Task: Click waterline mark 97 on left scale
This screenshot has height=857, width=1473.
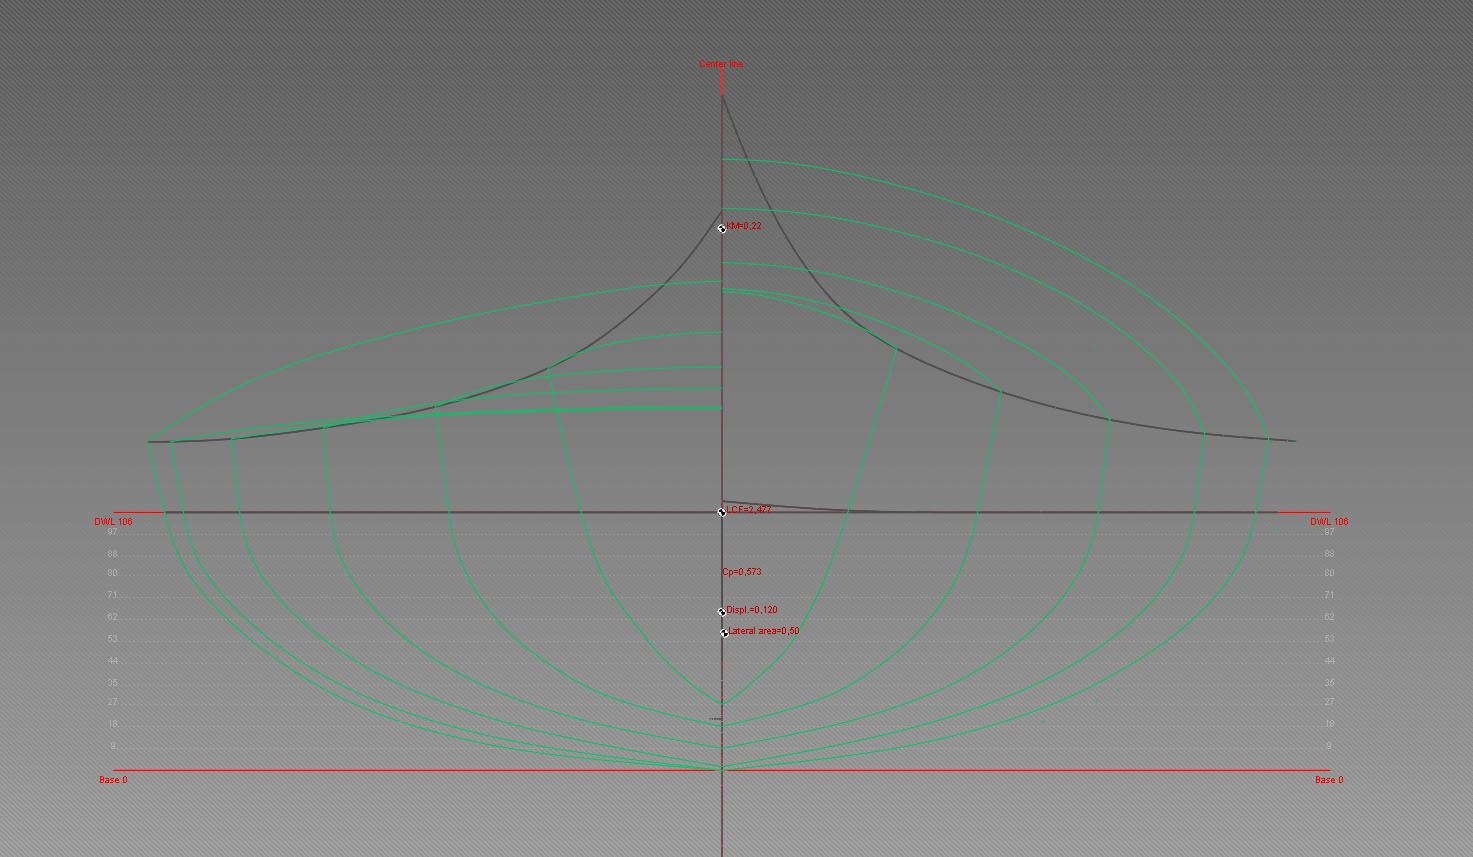Action: (113, 532)
